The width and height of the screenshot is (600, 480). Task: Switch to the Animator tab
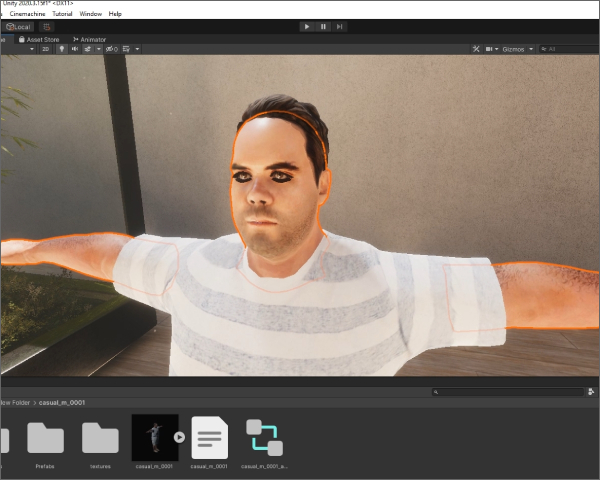89,39
